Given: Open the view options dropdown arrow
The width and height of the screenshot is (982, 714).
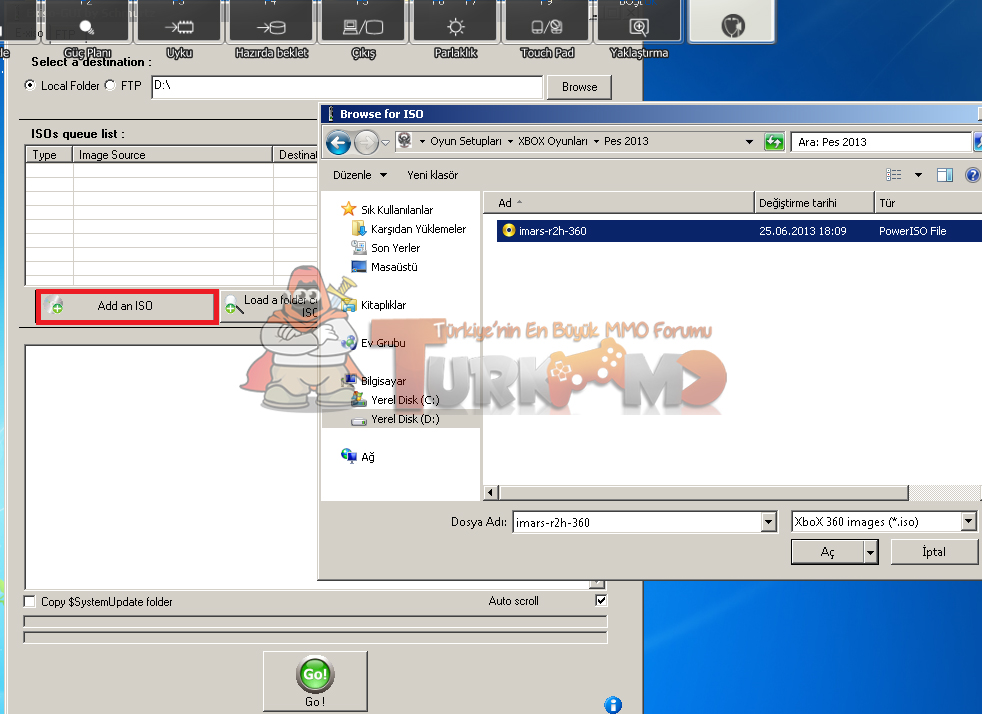Looking at the screenshot, I should [918, 175].
